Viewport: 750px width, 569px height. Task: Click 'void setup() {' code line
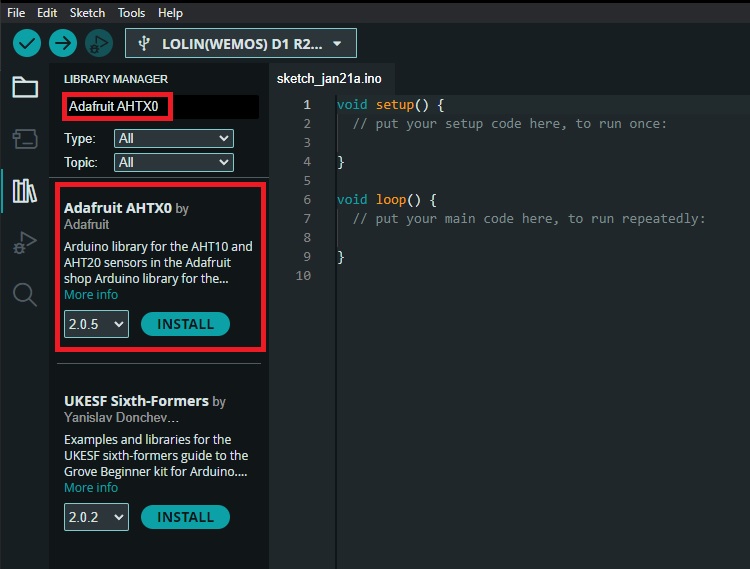(x=390, y=105)
